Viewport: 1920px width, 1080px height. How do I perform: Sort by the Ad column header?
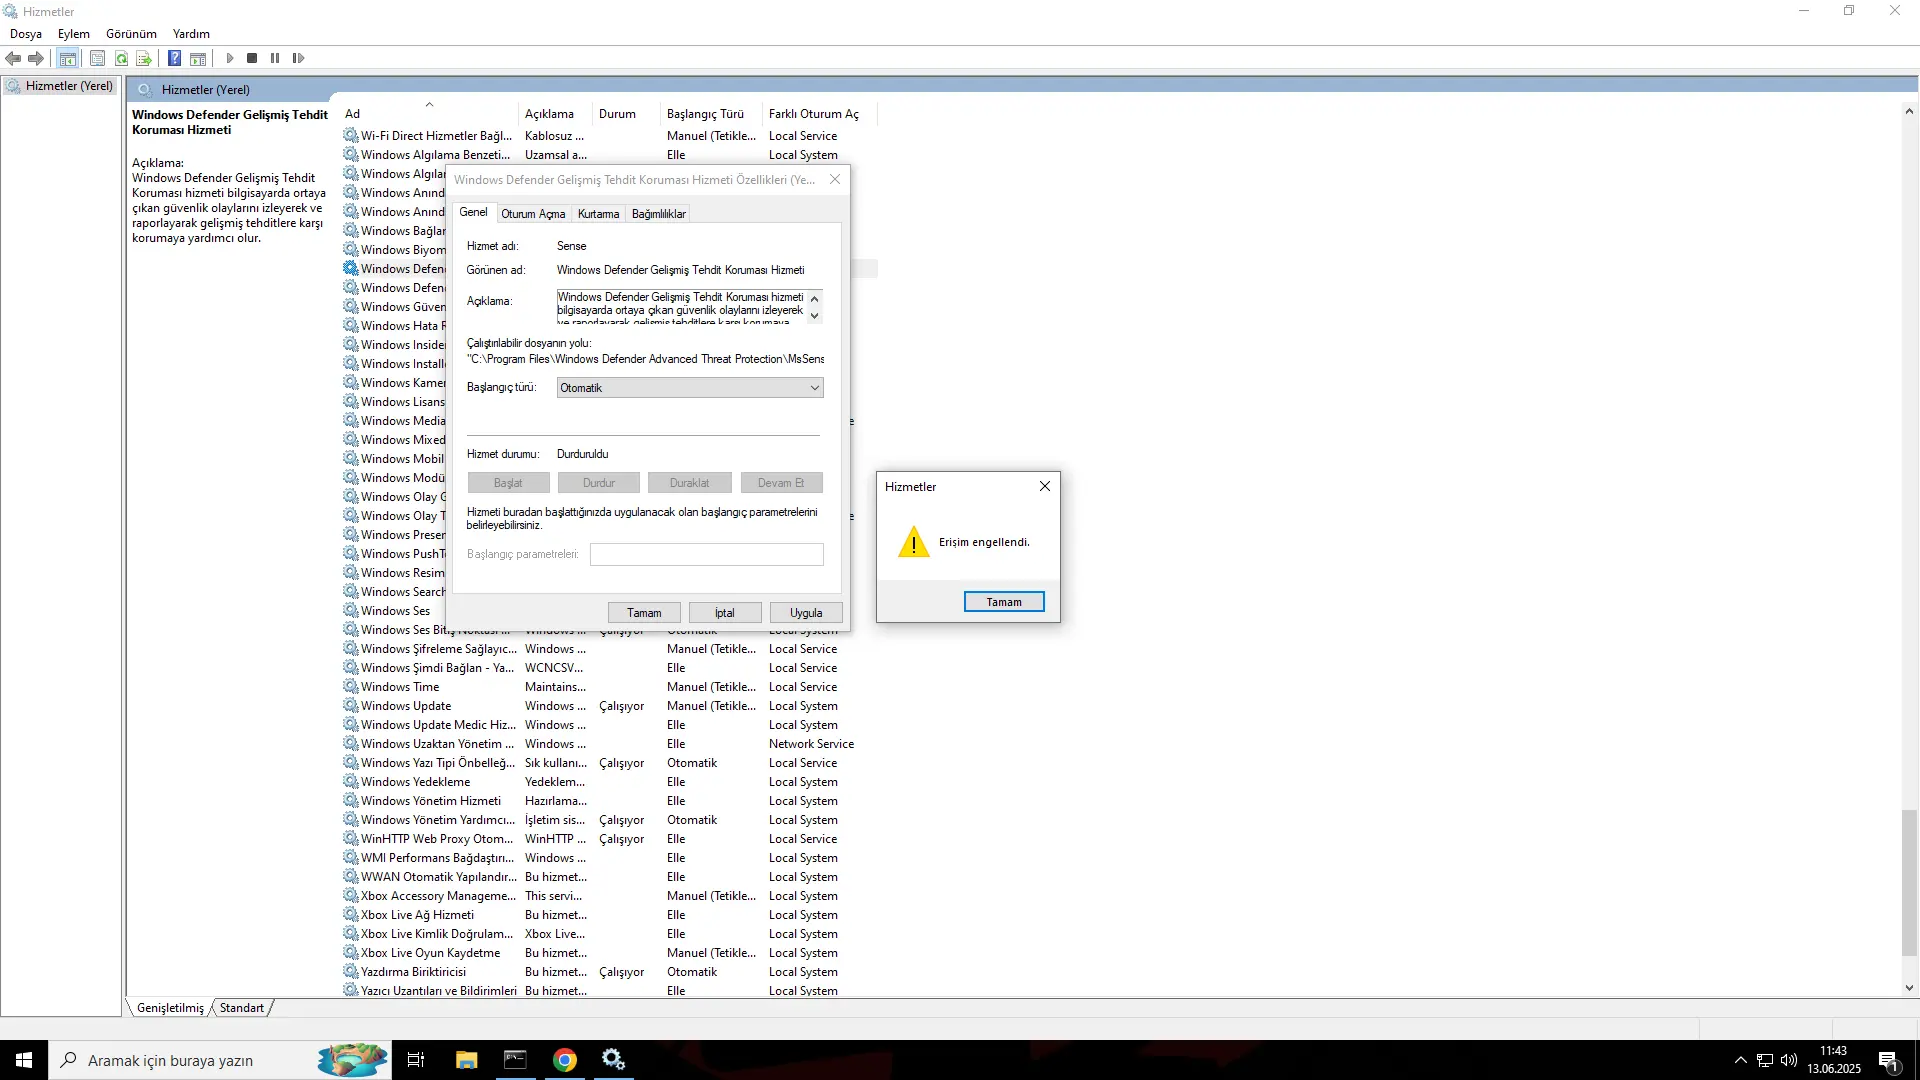[430, 114]
